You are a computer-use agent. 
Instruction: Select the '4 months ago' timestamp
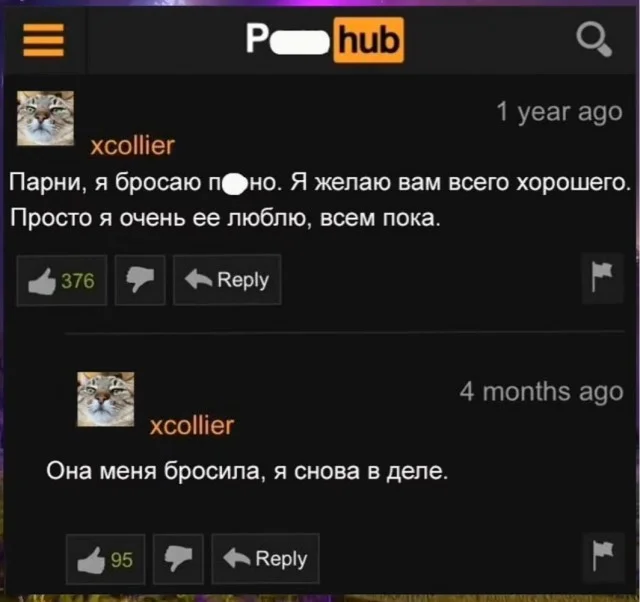[x=541, y=392]
